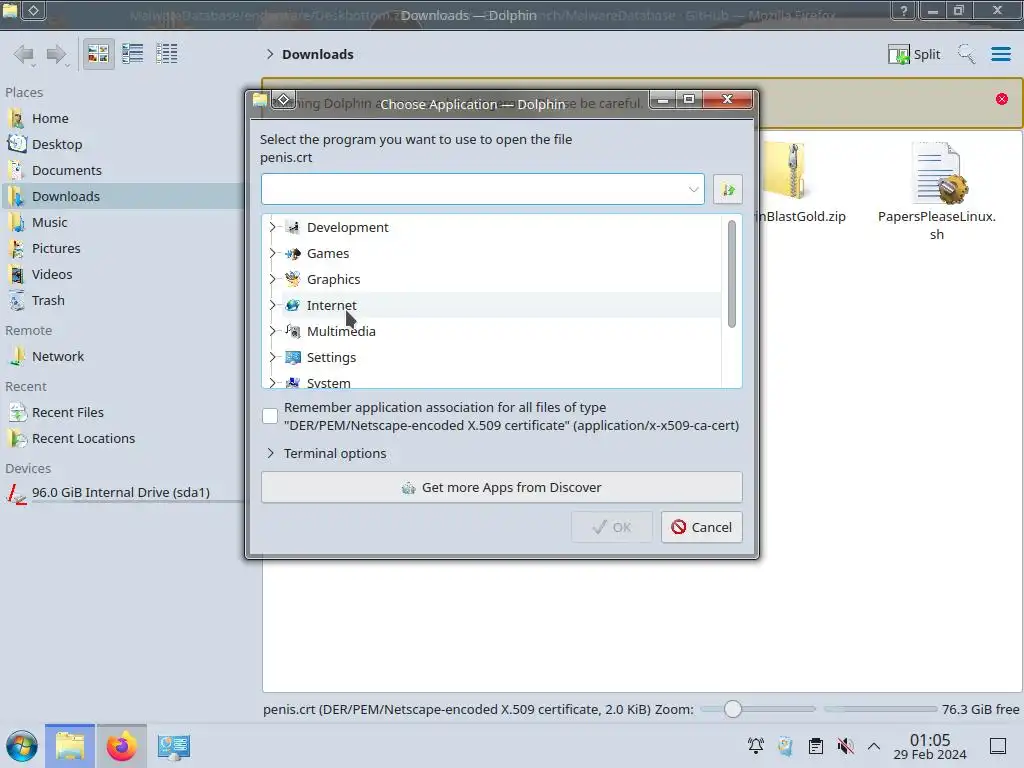Click help button in Dolphin title bar
Image resolution: width=1024 pixels, height=768 pixels.
click(x=903, y=10)
